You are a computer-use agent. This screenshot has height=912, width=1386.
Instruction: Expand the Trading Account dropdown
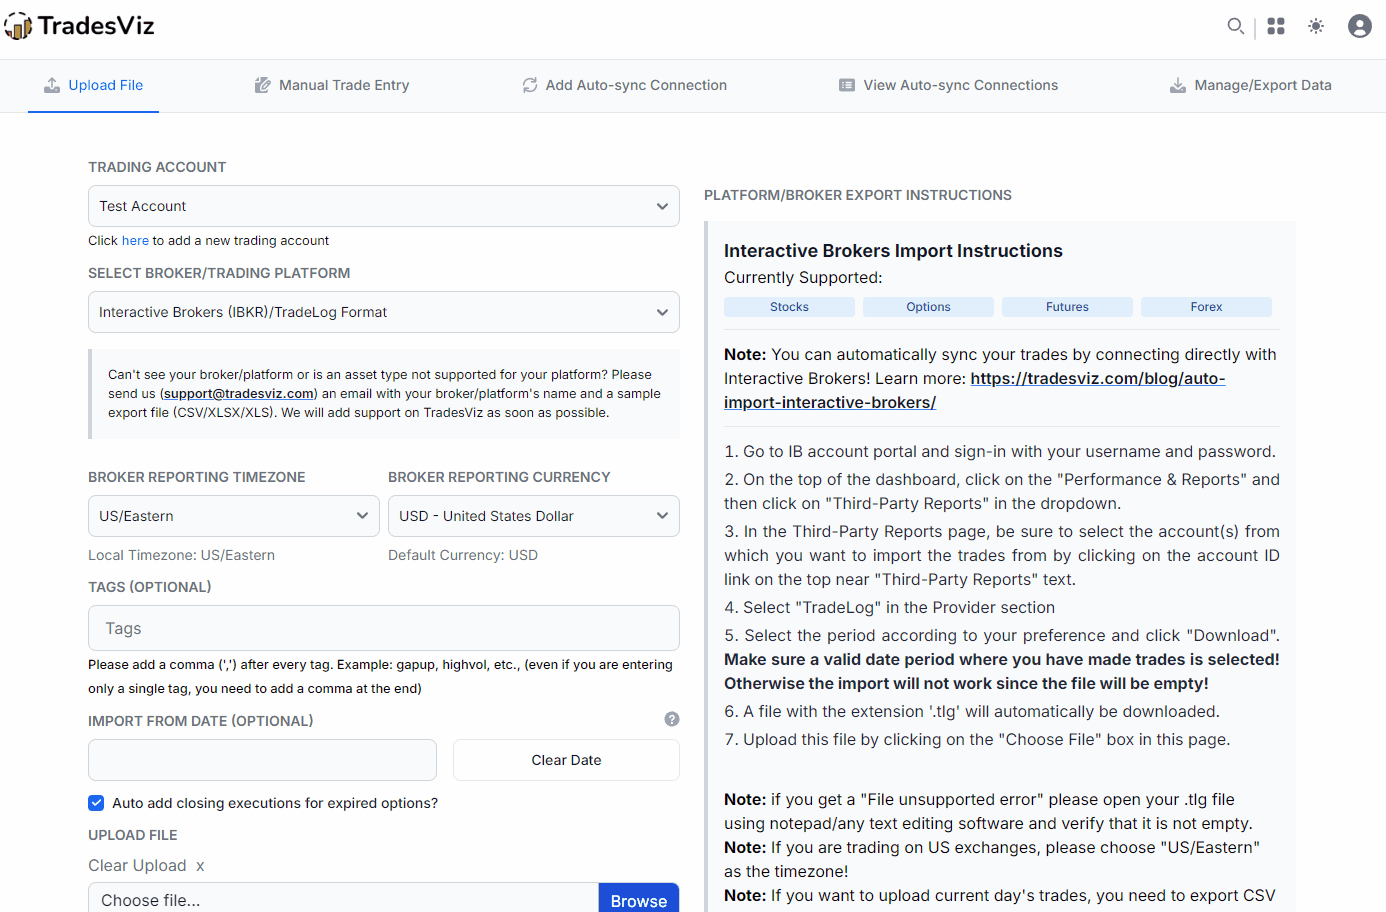pyautogui.click(x=383, y=206)
